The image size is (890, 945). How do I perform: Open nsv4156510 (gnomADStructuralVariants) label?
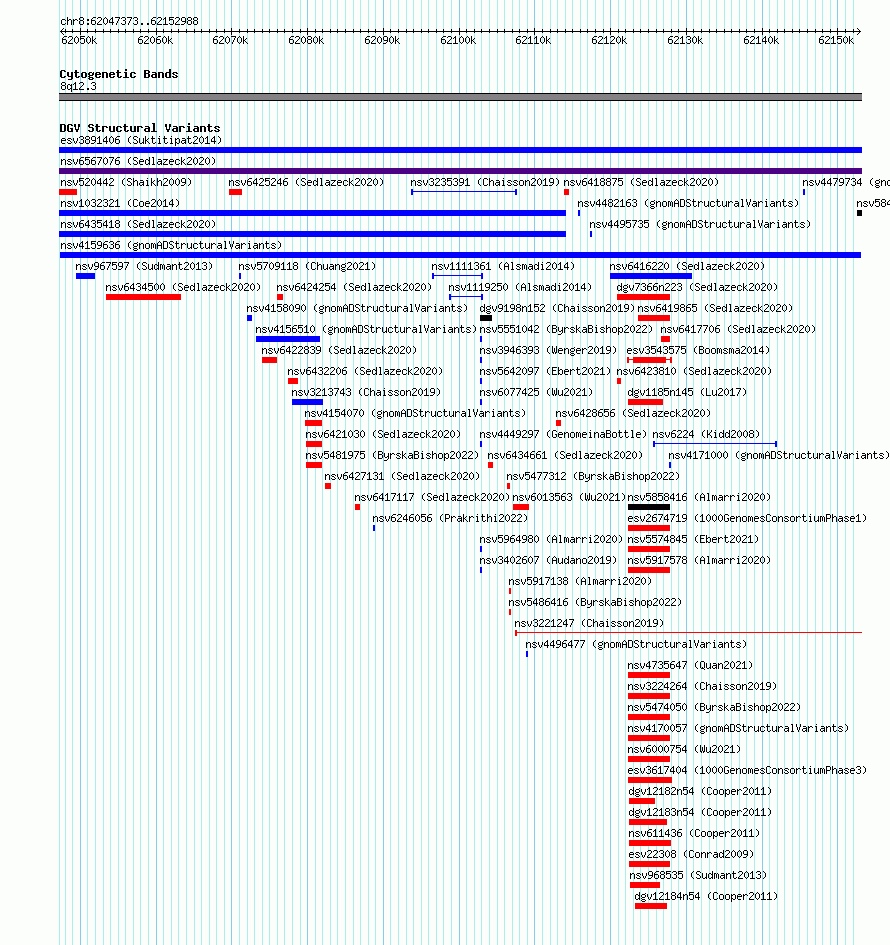(x=366, y=330)
